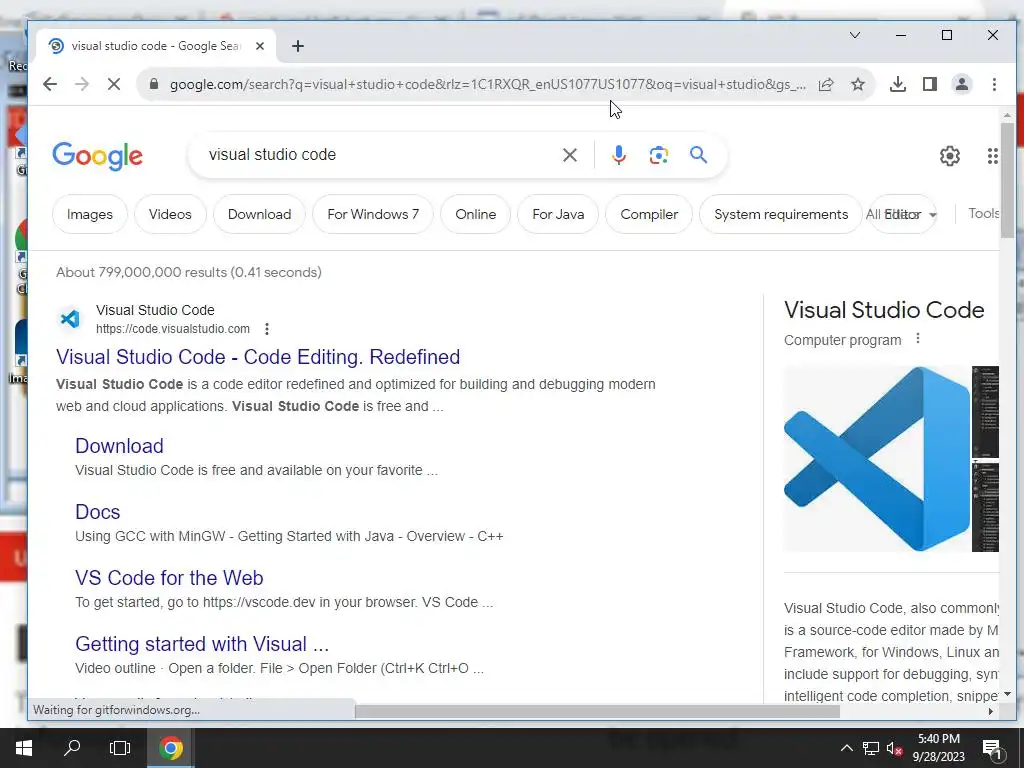Share this page via address bar icon
The image size is (1024, 768).
pyautogui.click(x=826, y=84)
